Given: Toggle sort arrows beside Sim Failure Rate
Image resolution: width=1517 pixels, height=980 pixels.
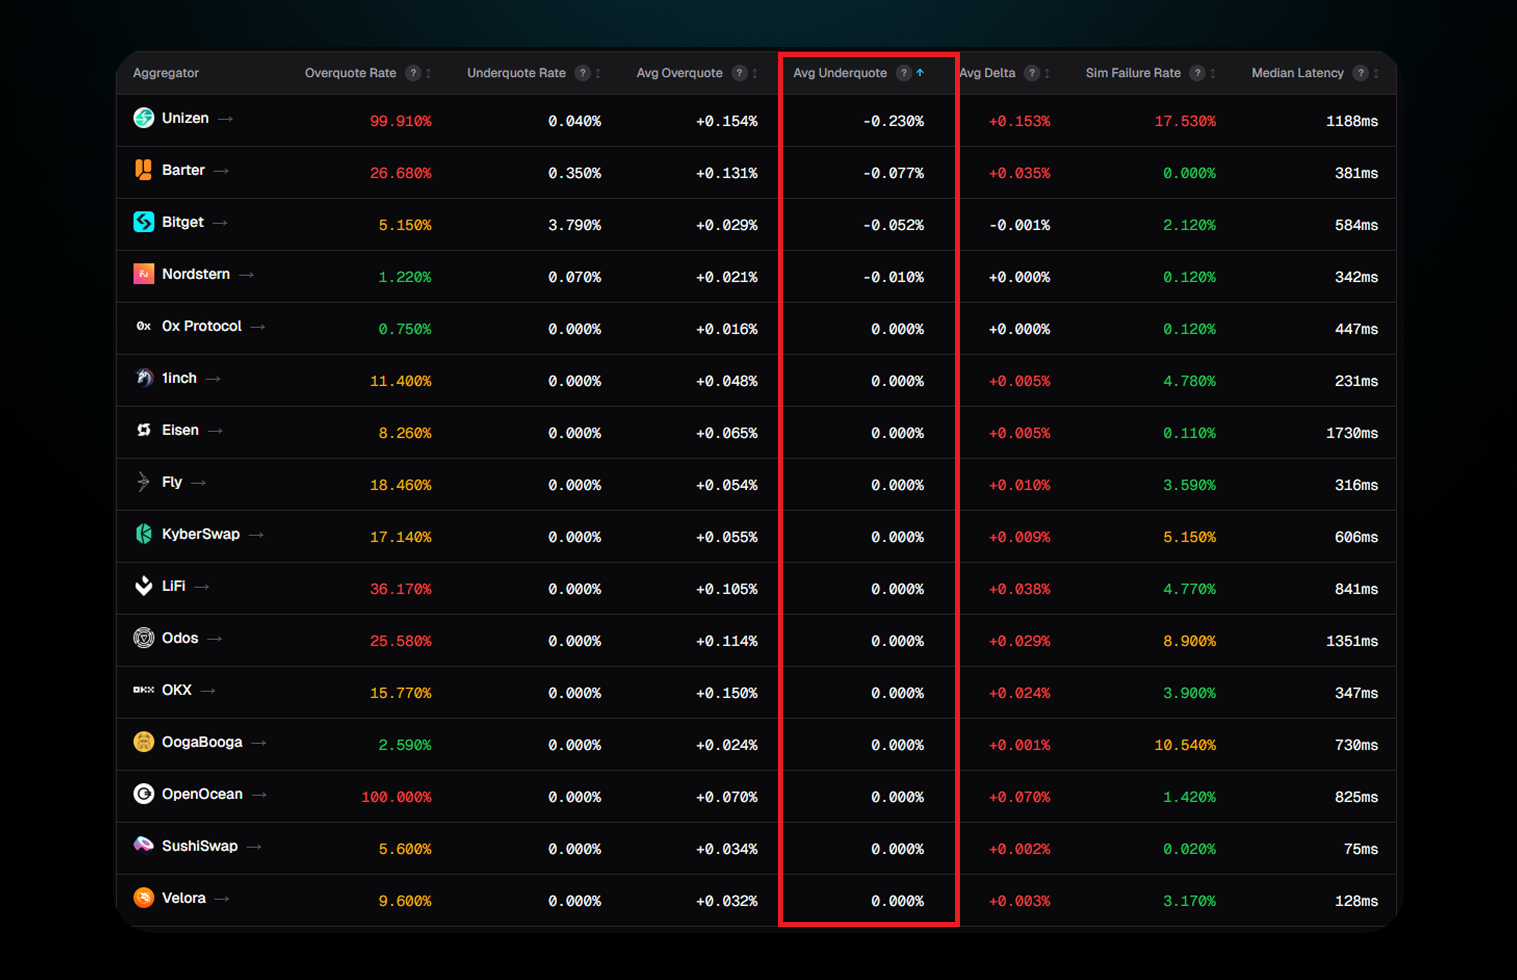Looking at the screenshot, I should [x=1213, y=73].
